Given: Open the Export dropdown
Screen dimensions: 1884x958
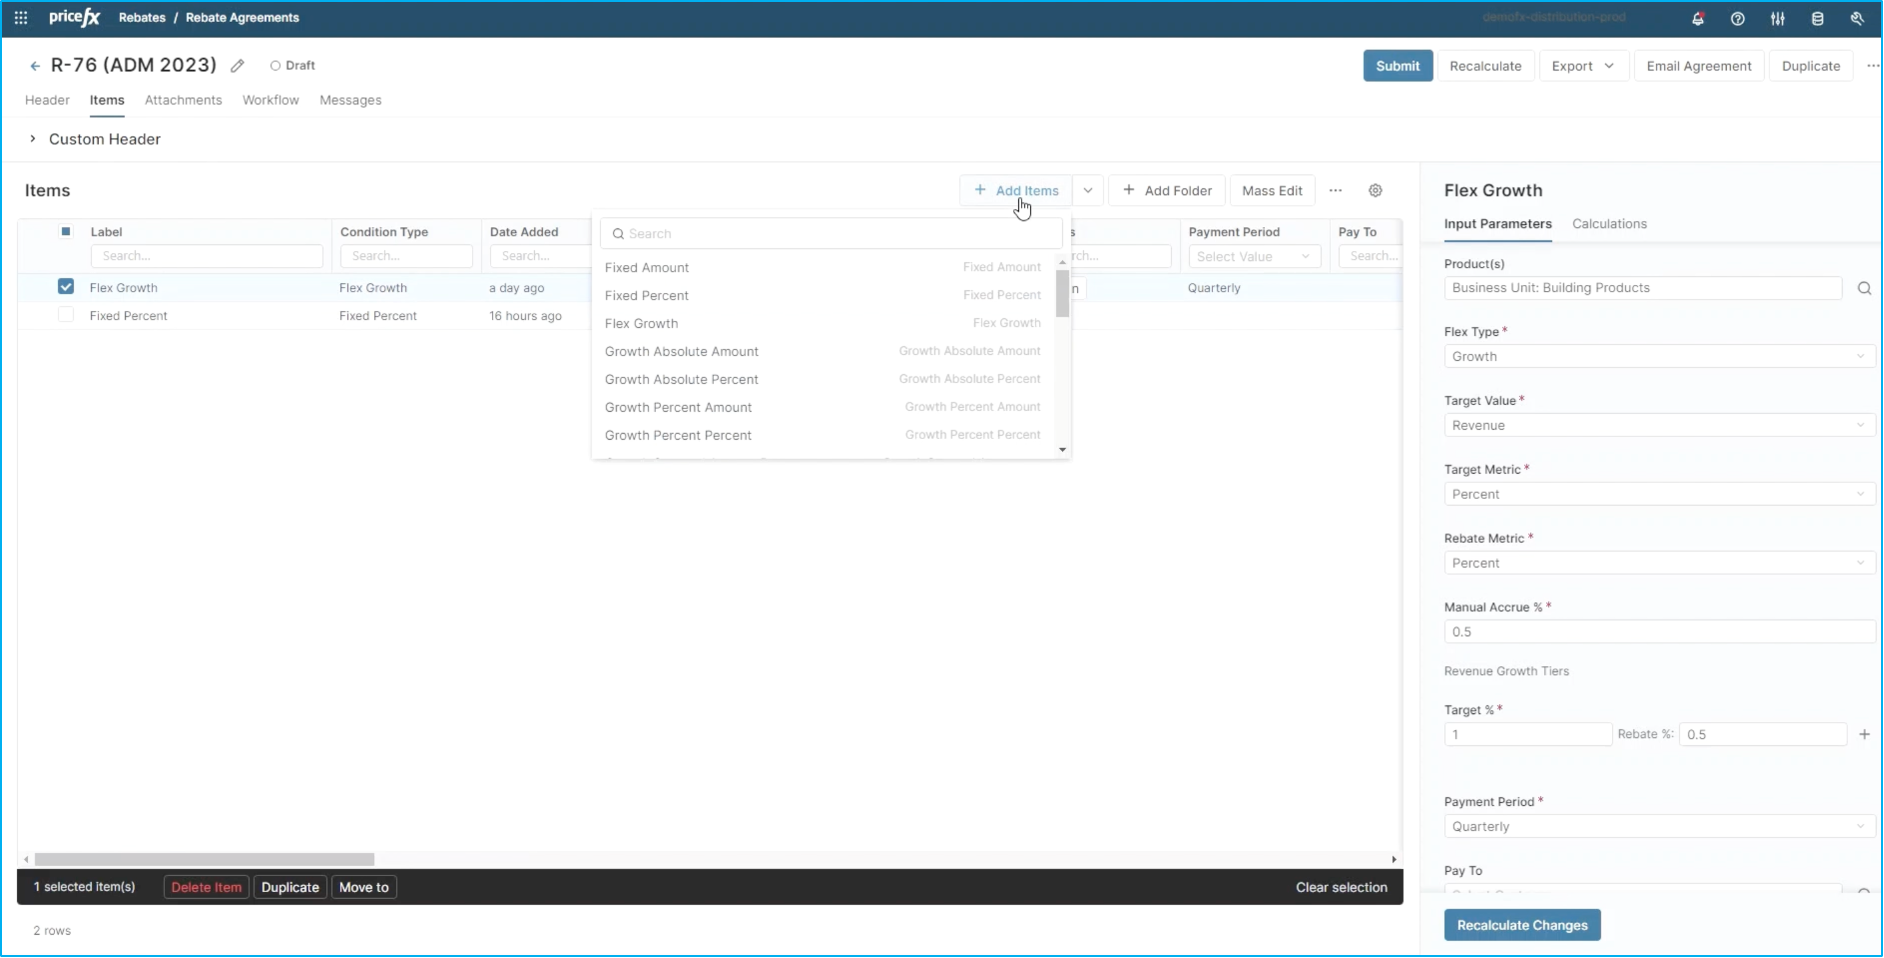Looking at the screenshot, I should coord(1582,66).
